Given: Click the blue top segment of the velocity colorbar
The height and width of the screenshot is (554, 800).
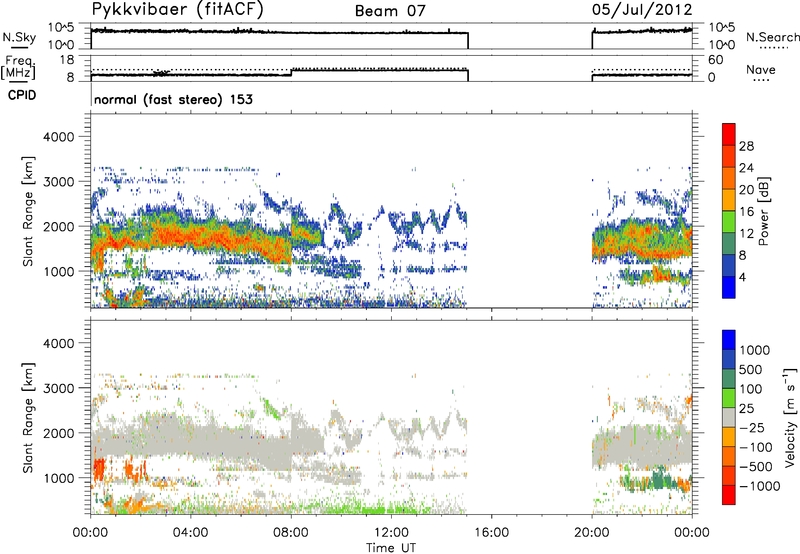Looking at the screenshot, I should click(729, 340).
